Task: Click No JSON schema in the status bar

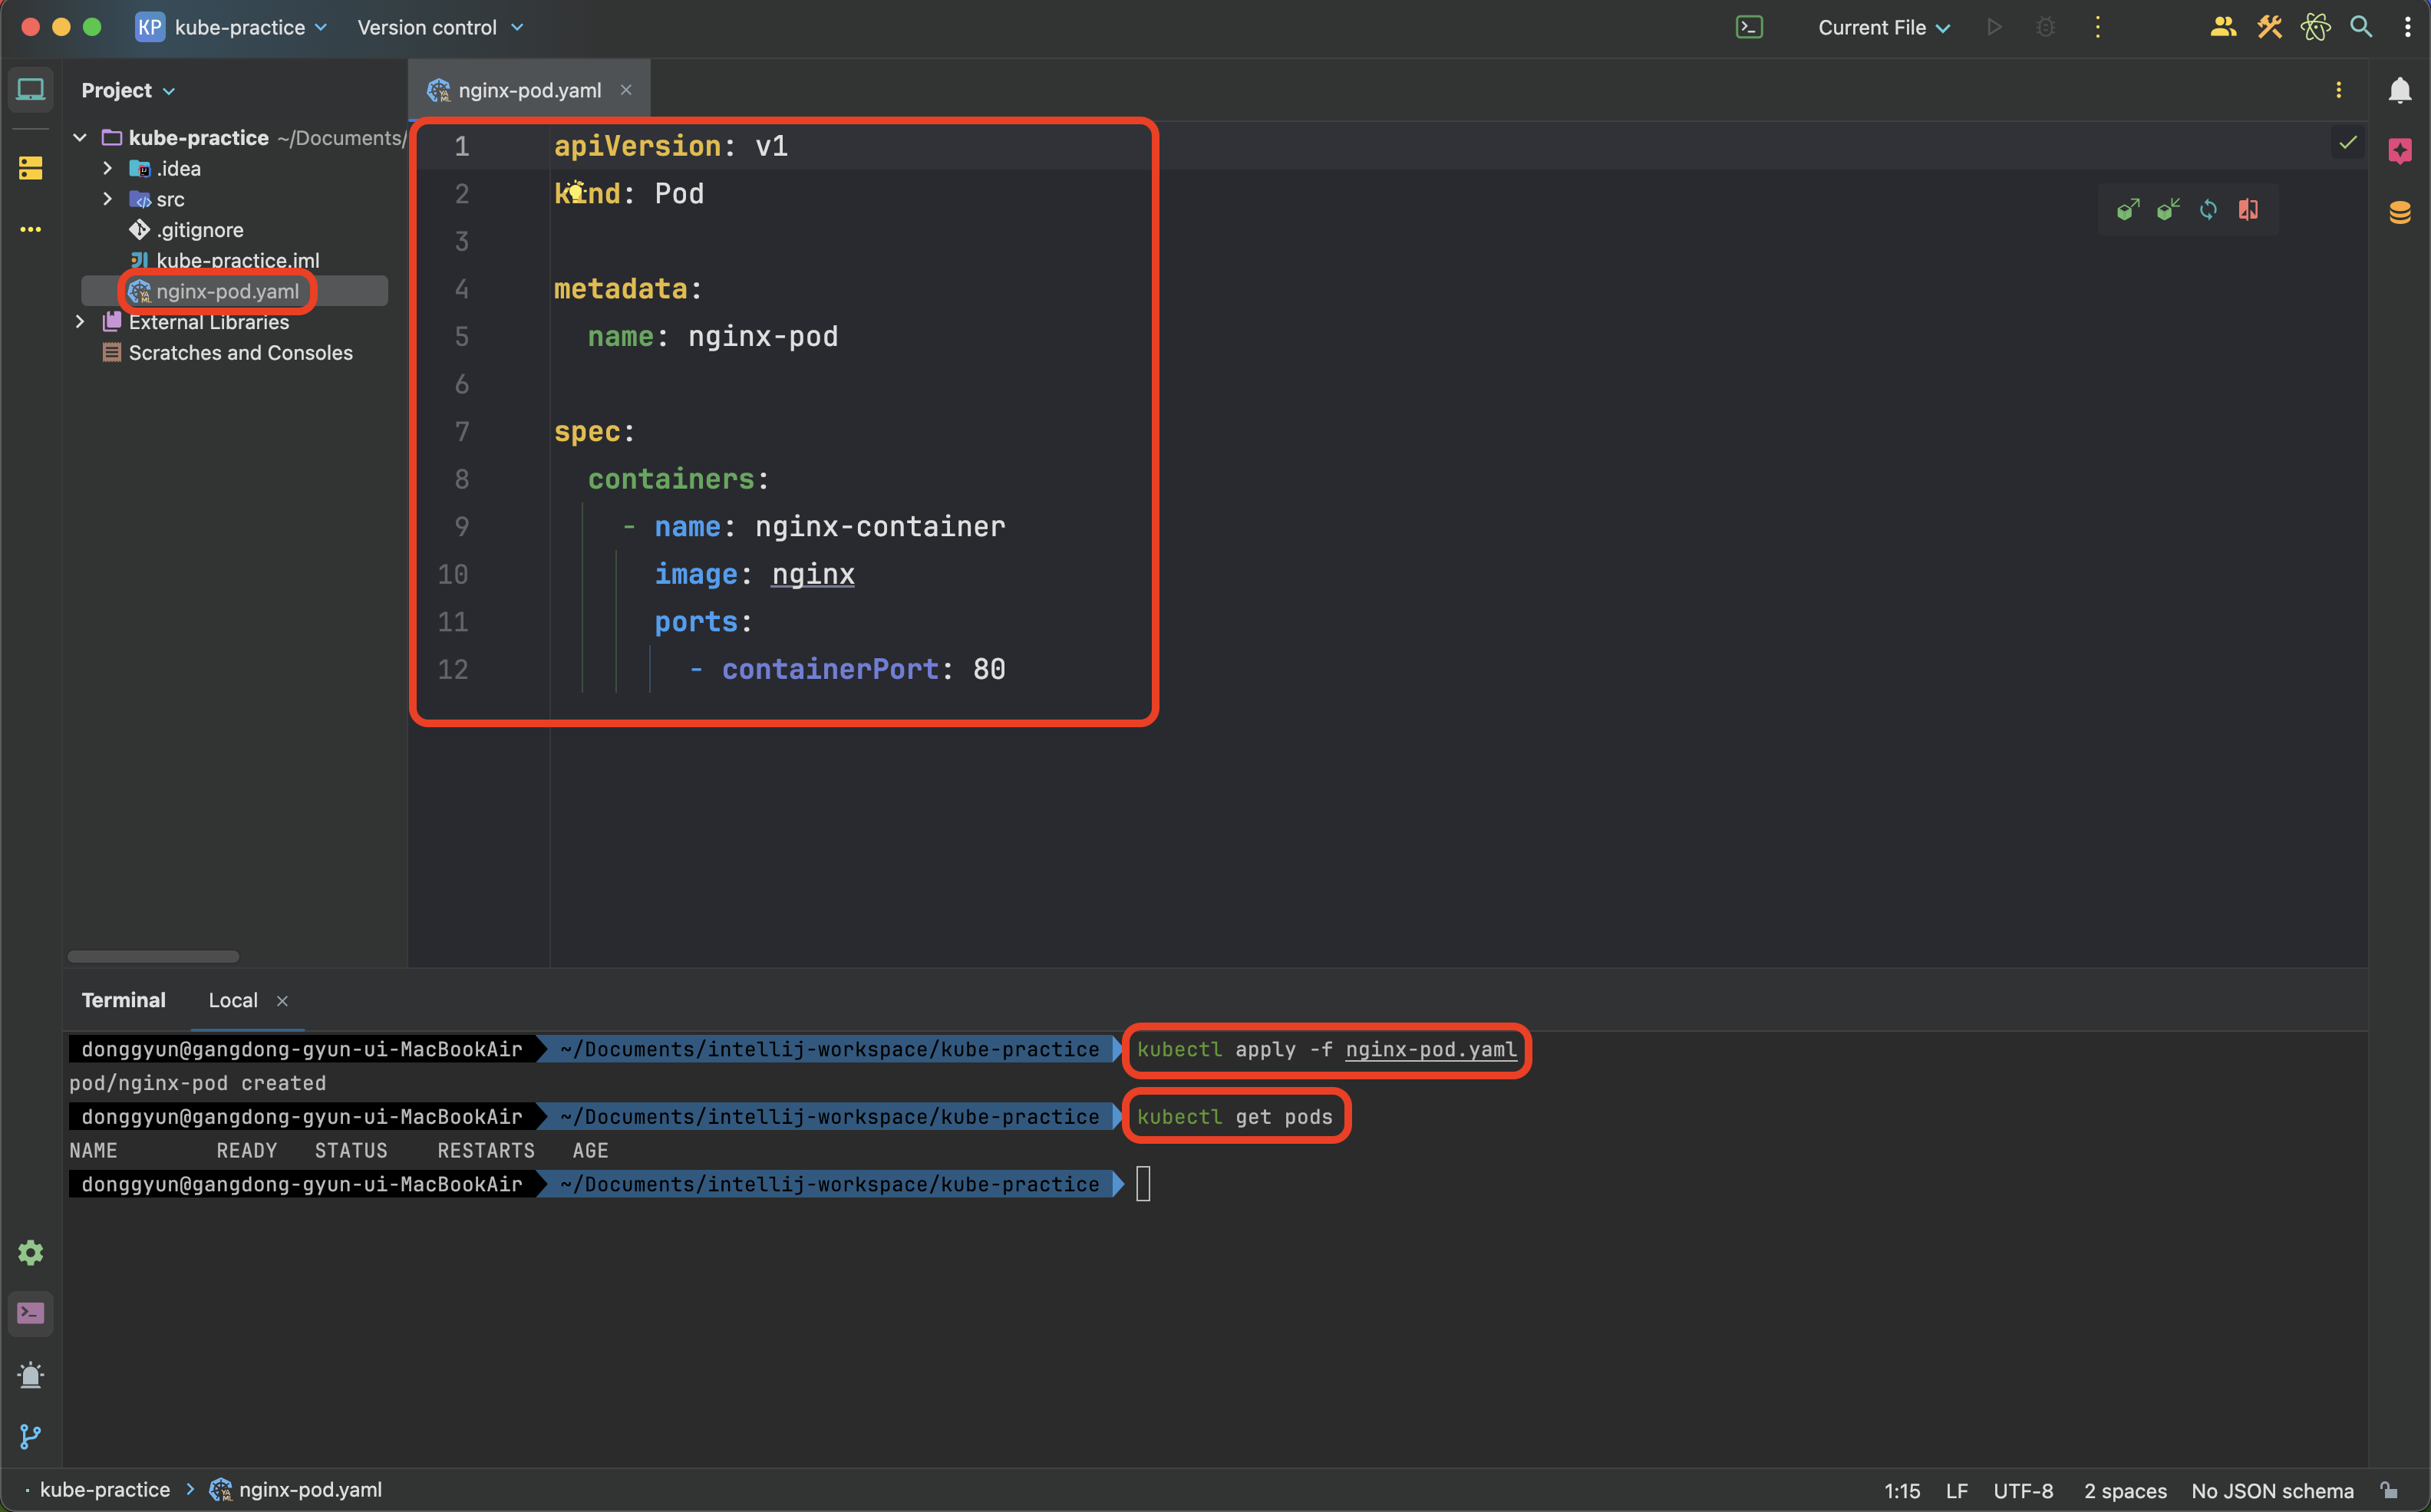Action: tap(2271, 1490)
